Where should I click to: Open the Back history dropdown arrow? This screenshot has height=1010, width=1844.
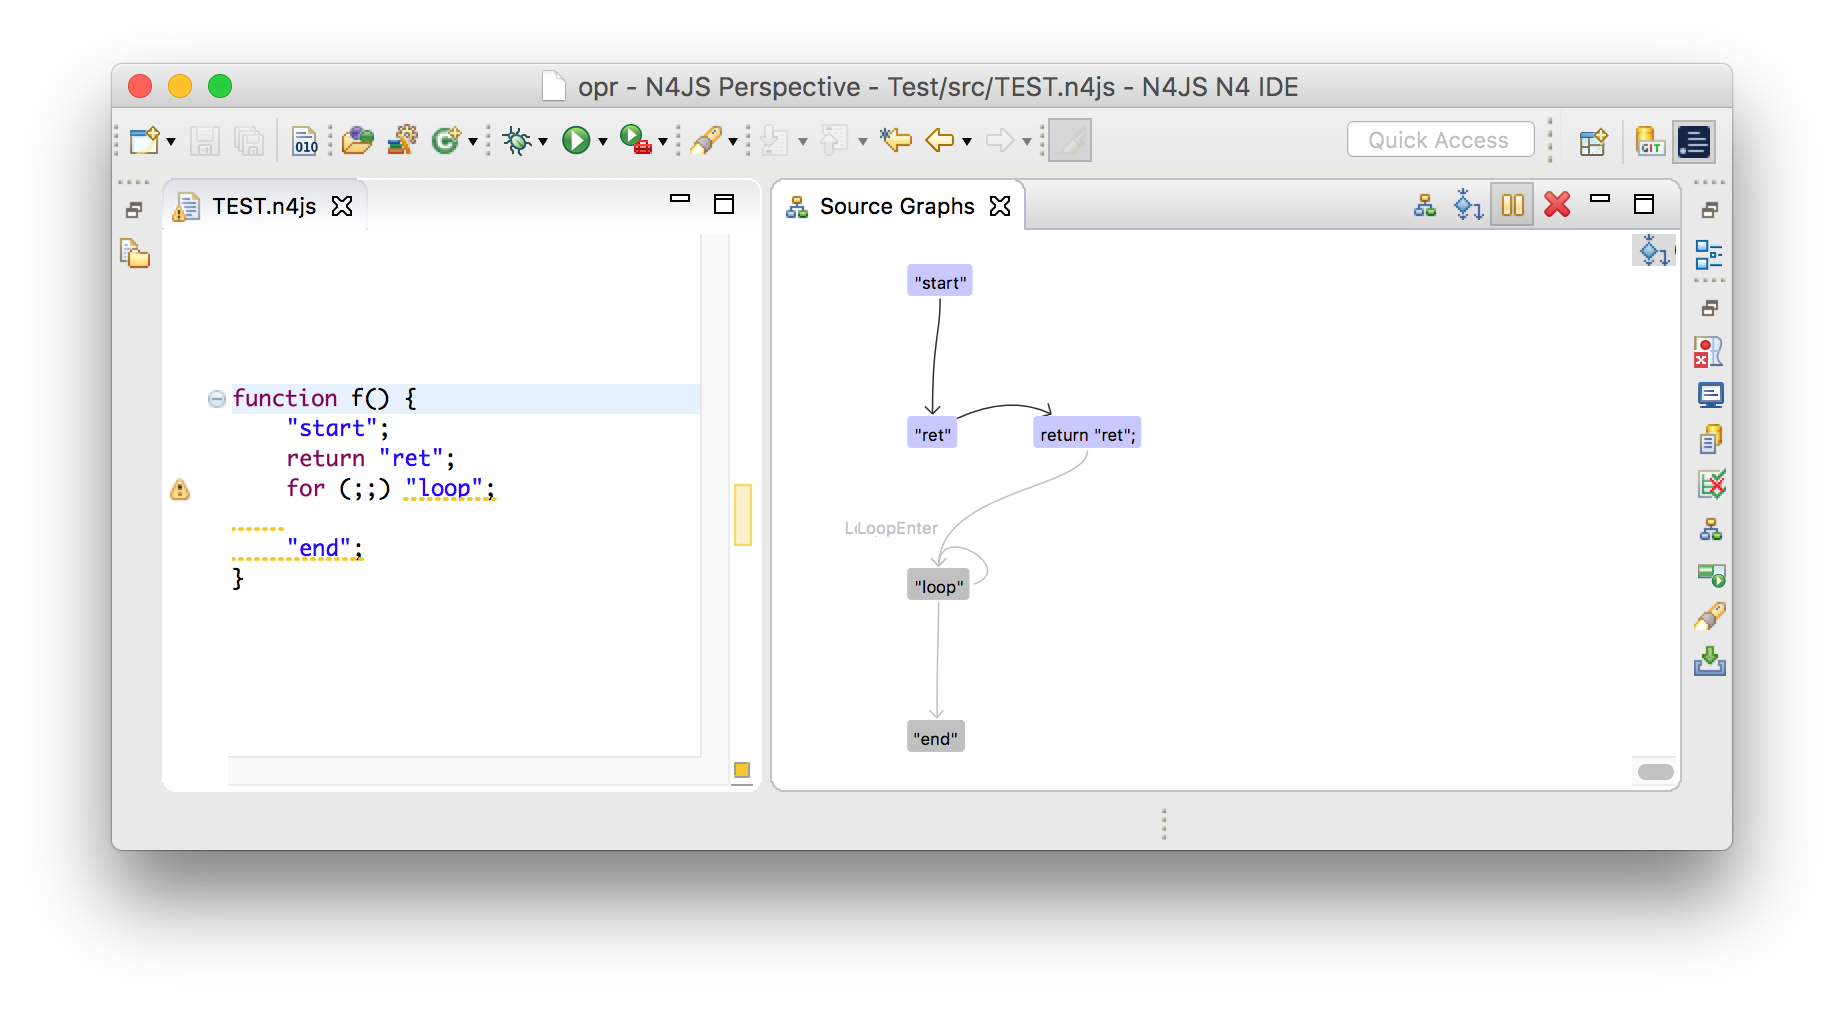click(967, 142)
